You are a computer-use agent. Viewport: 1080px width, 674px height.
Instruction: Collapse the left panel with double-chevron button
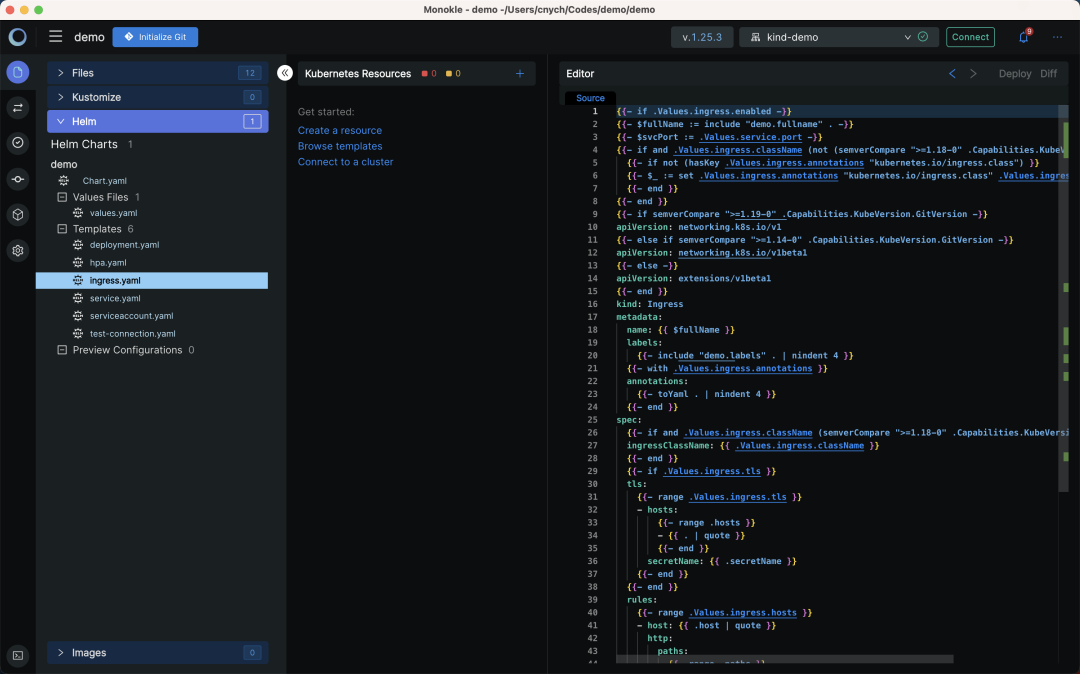pyautogui.click(x=284, y=73)
